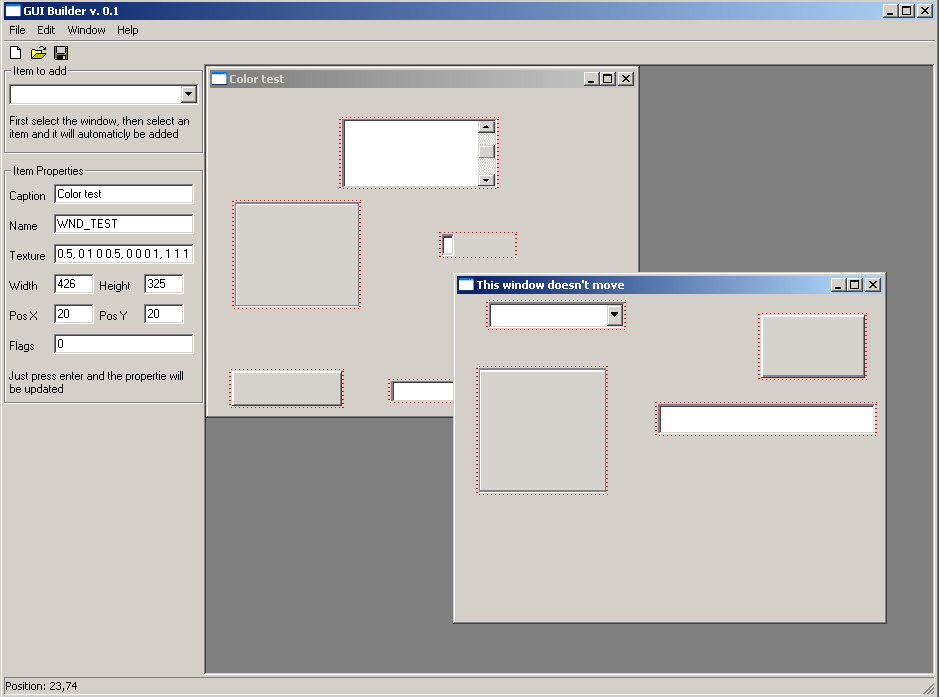This screenshot has width=939, height=697.
Task: Click the Save floppy disk icon
Action: tap(60, 53)
